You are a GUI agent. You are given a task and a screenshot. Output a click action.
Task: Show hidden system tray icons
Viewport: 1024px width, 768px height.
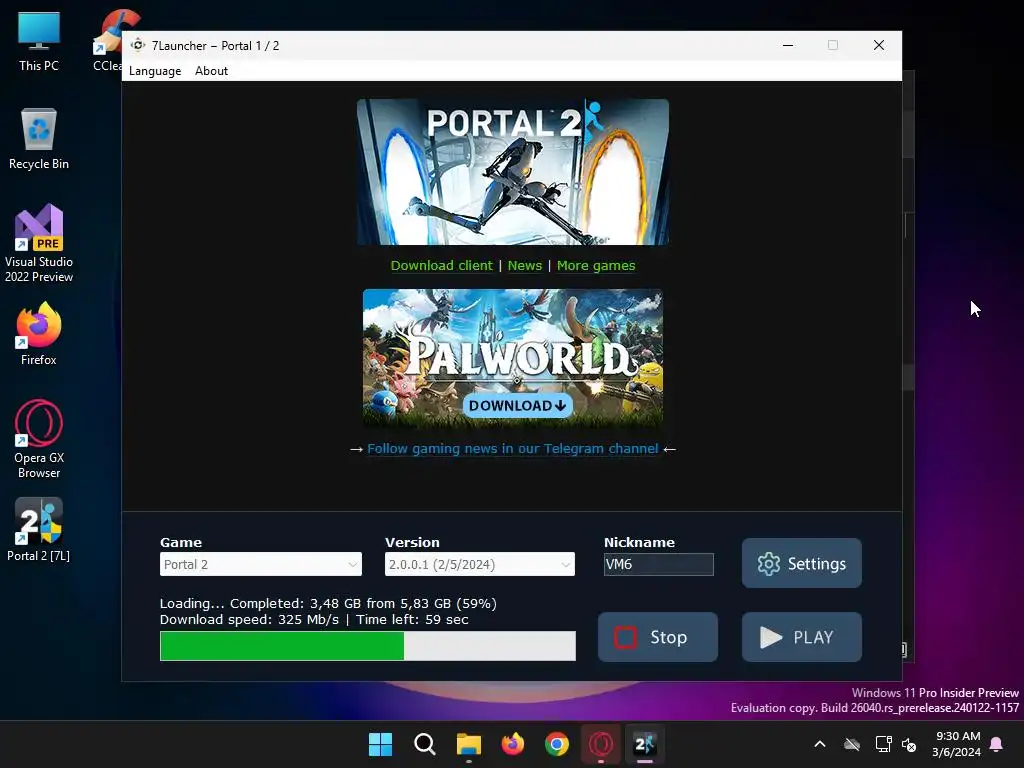pyautogui.click(x=820, y=744)
